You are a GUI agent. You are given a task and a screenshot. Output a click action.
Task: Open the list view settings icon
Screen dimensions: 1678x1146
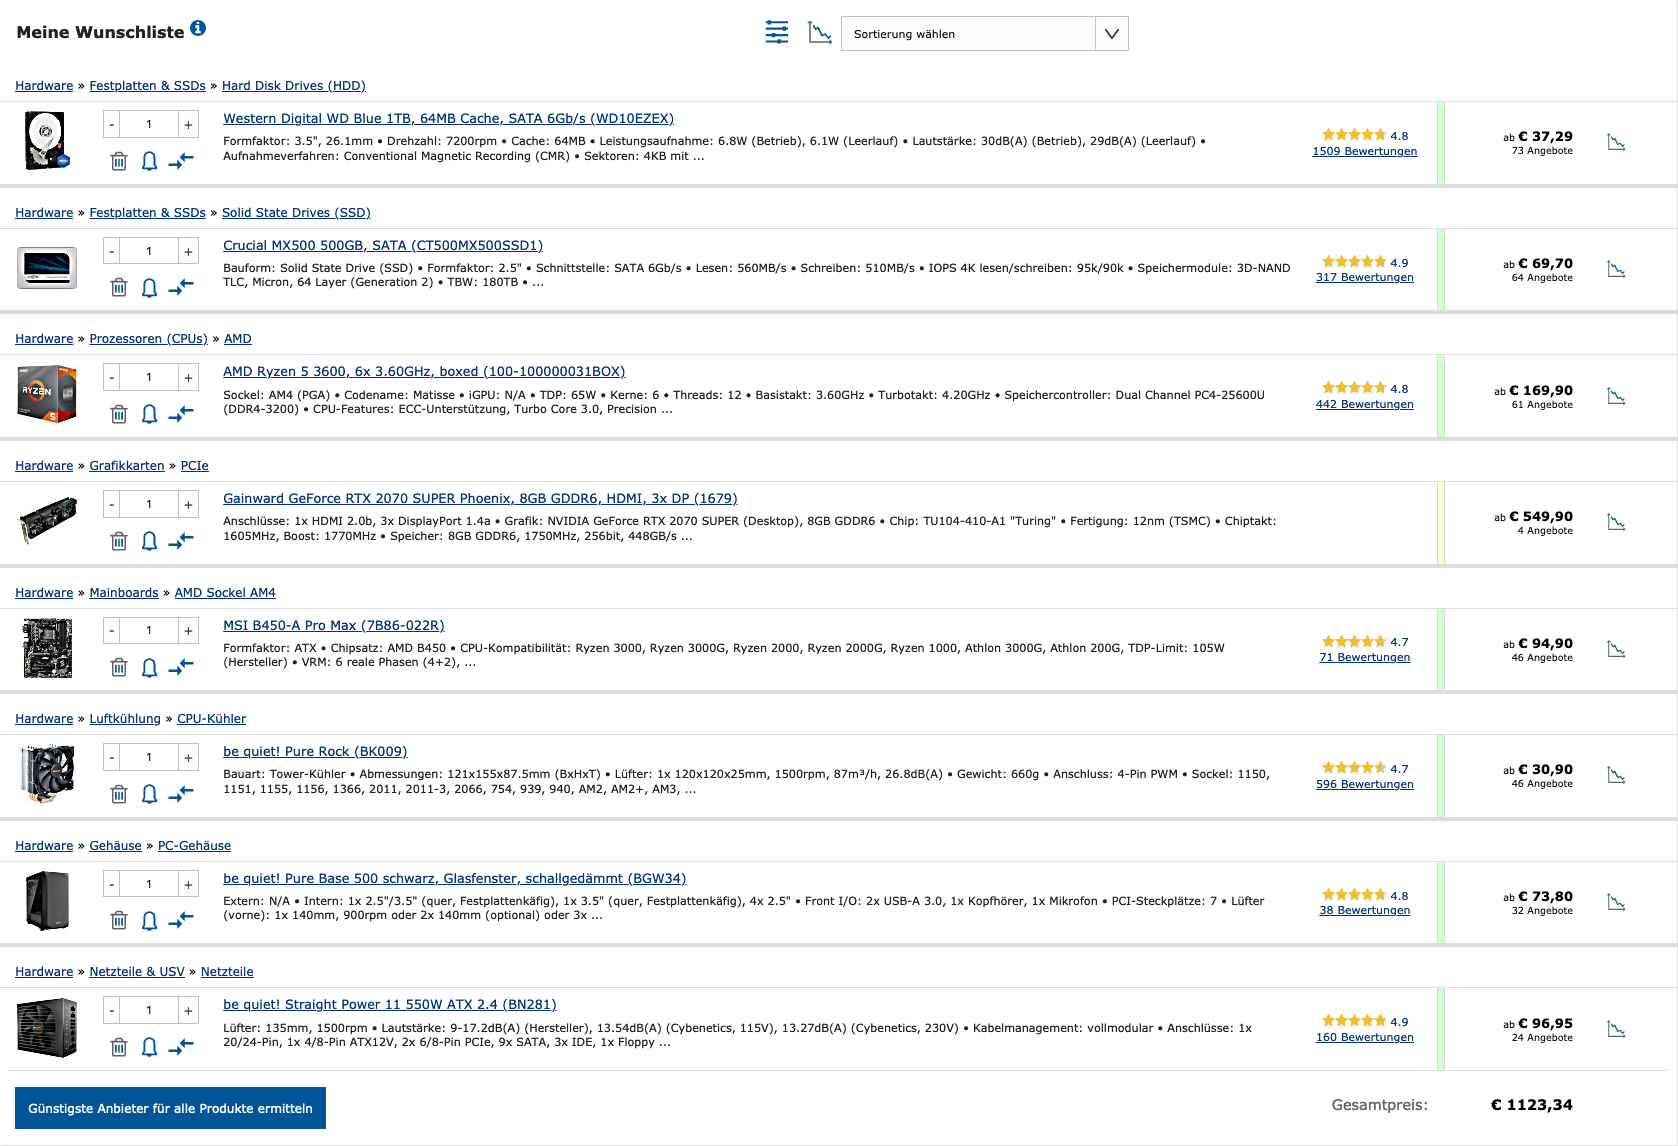(777, 32)
